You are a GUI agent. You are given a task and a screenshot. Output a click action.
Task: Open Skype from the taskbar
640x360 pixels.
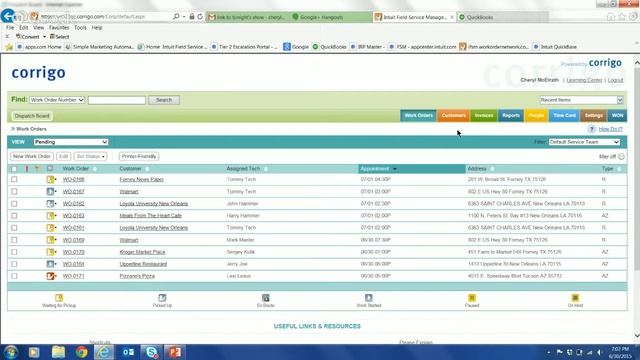(x=151, y=352)
